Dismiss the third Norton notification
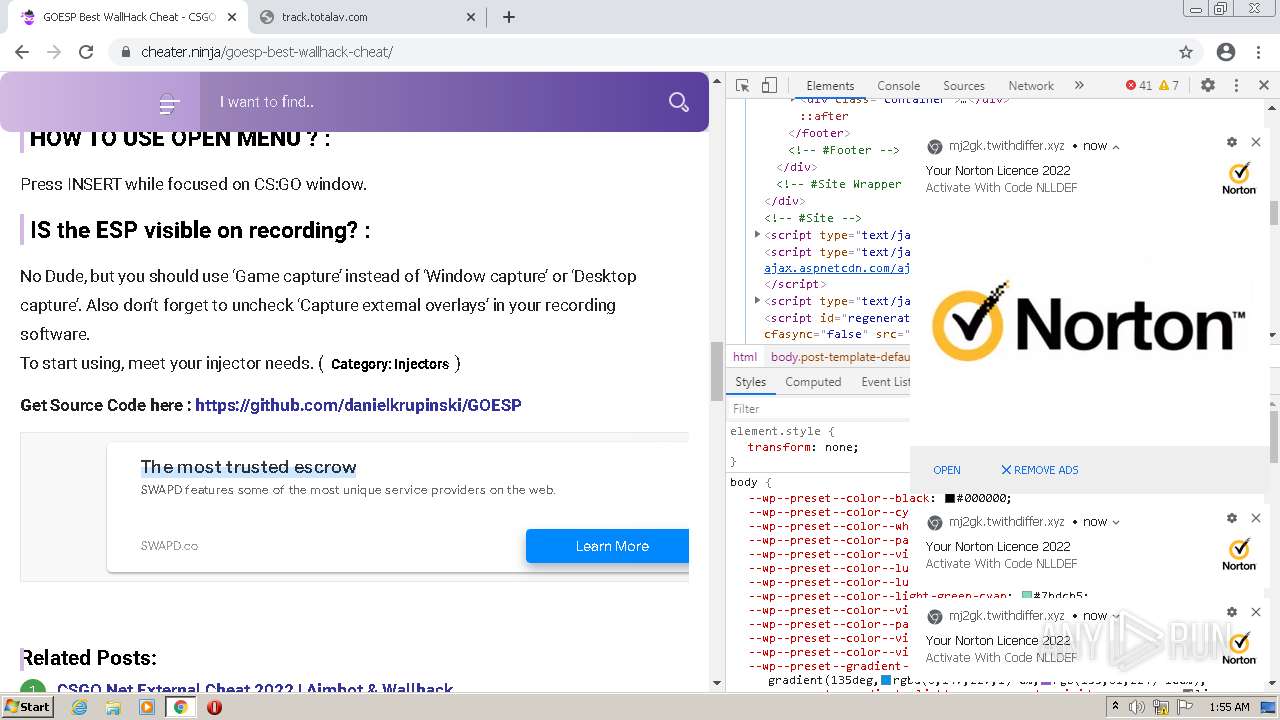The height and width of the screenshot is (720, 1280). 1256,612
